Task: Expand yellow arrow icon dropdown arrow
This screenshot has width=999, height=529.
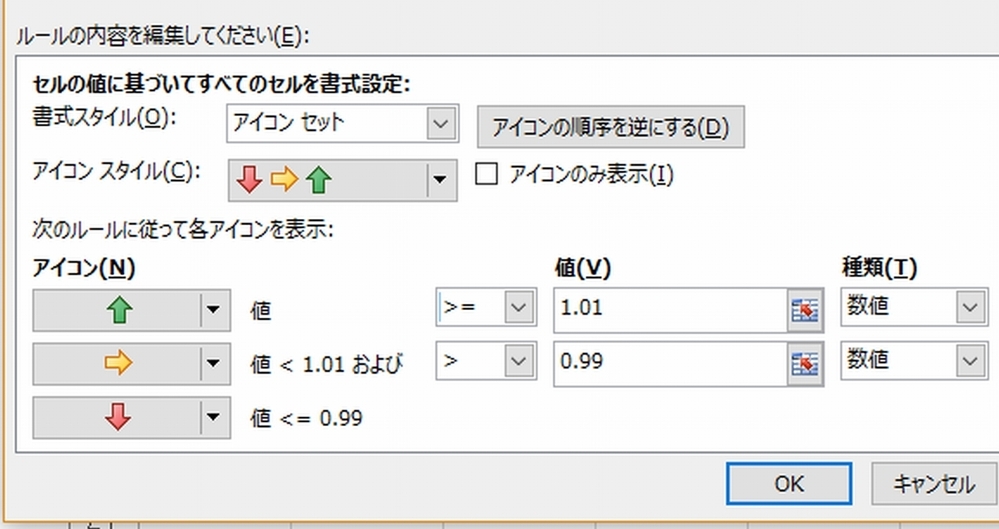Action: click(x=212, y=363)
